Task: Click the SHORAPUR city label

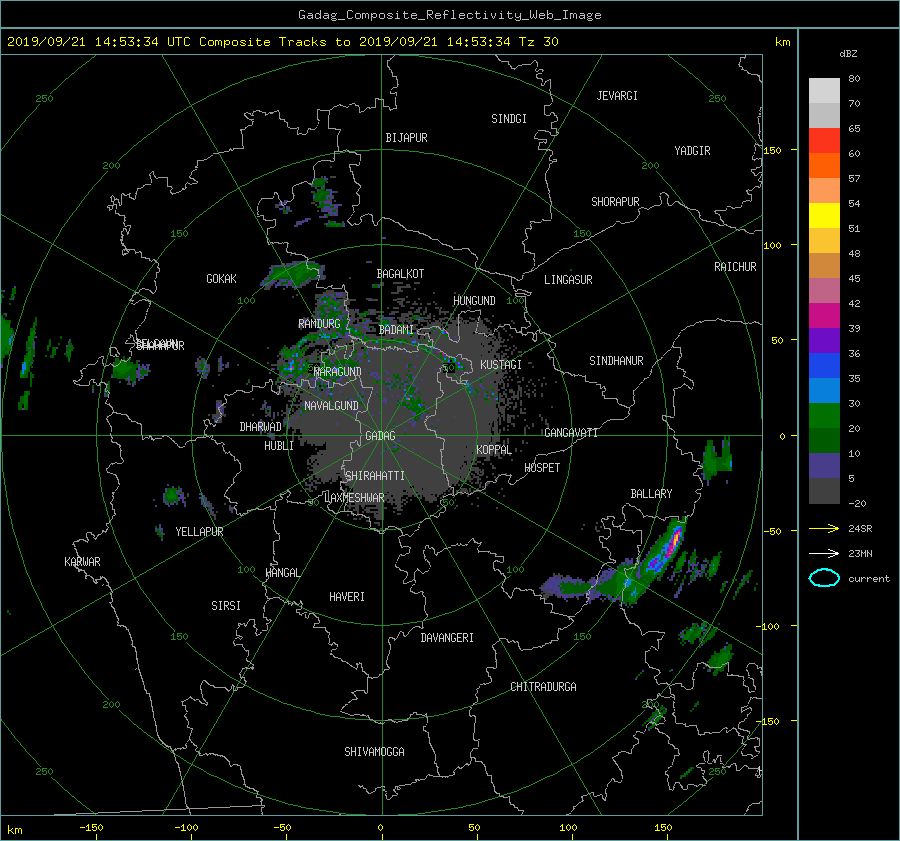Action: (615, 202)
